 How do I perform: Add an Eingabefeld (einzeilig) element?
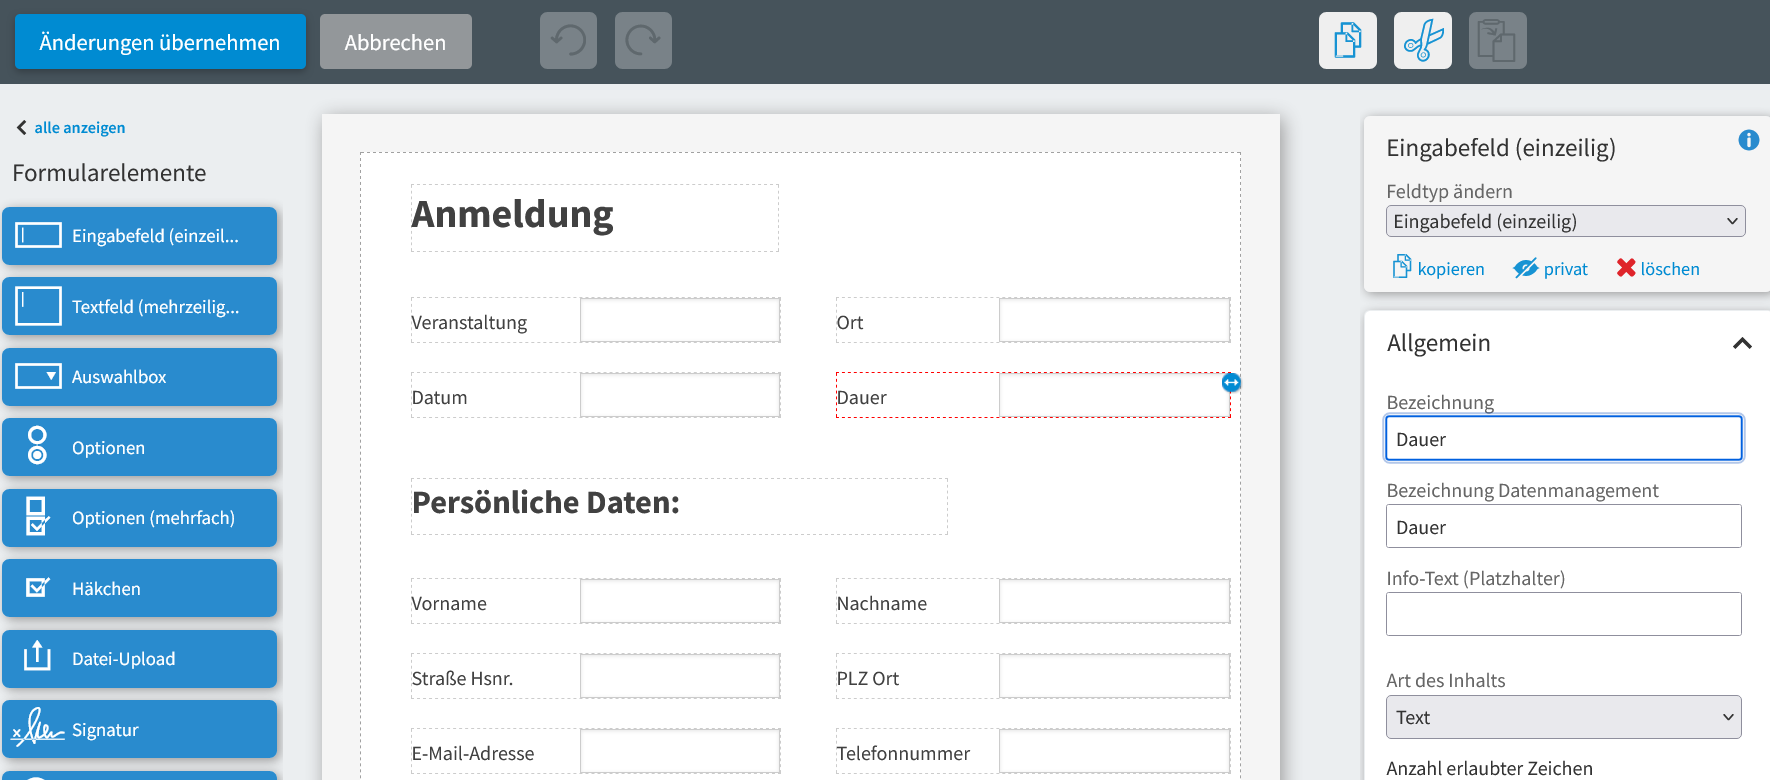(x=139, y=236)
